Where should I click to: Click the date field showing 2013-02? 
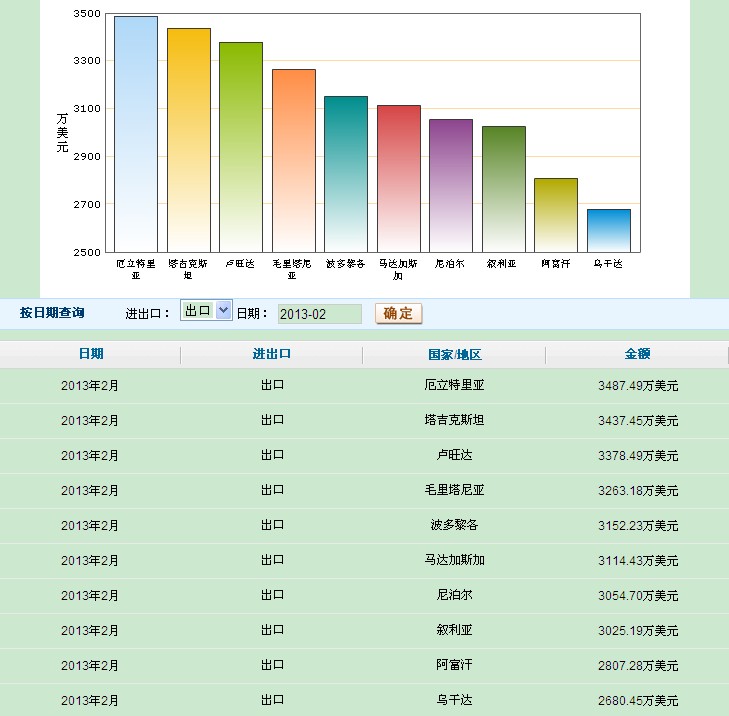[x=319, y=314]
